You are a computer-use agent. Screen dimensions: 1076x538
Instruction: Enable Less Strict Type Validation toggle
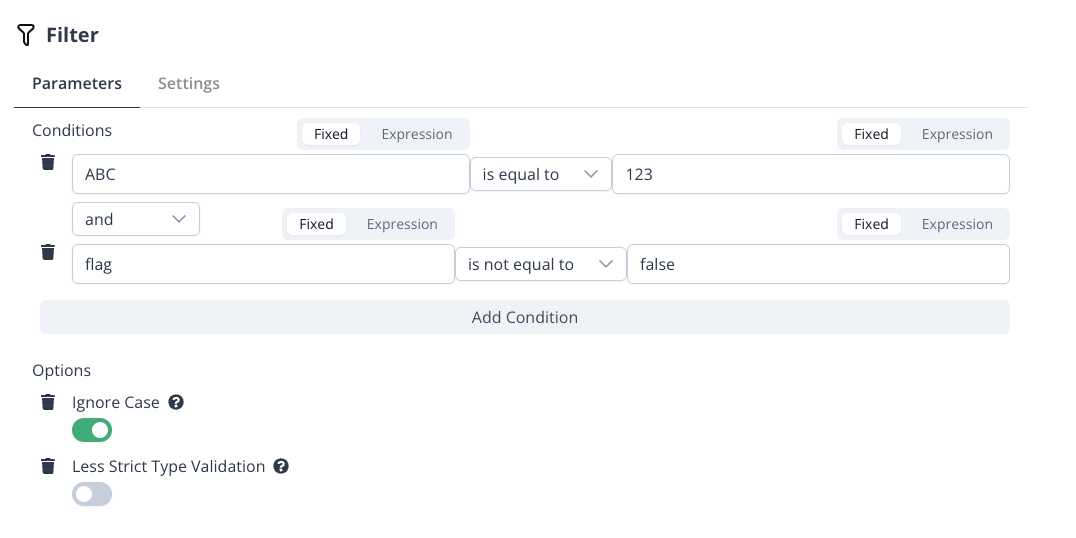pos(92,494)
